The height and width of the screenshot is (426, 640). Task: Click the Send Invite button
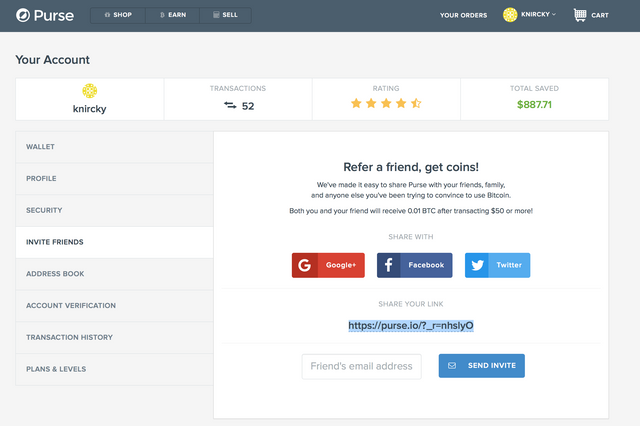pos(482,366)
